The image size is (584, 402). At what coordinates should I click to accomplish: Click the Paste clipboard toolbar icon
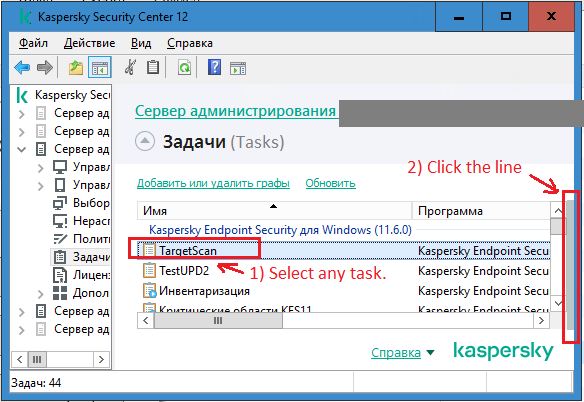click(153, 67)
